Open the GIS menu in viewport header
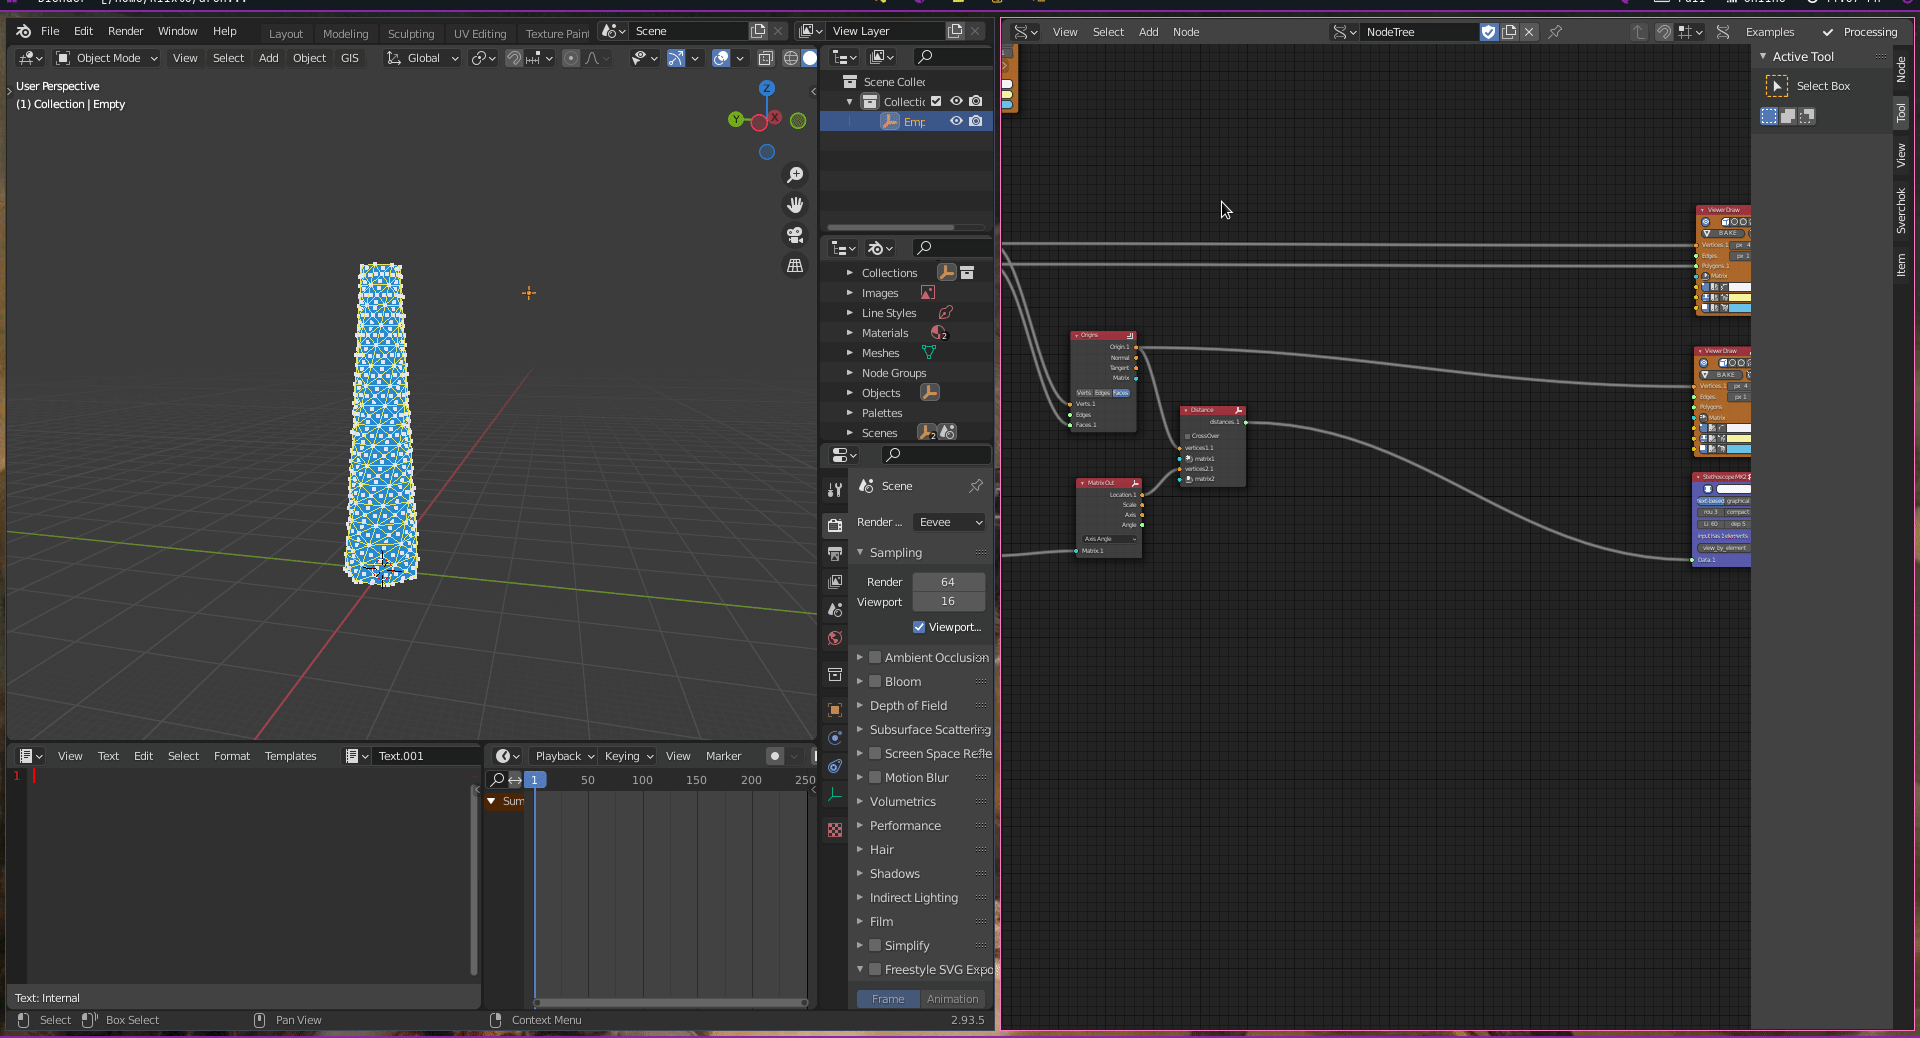 [x=350, y=58]
